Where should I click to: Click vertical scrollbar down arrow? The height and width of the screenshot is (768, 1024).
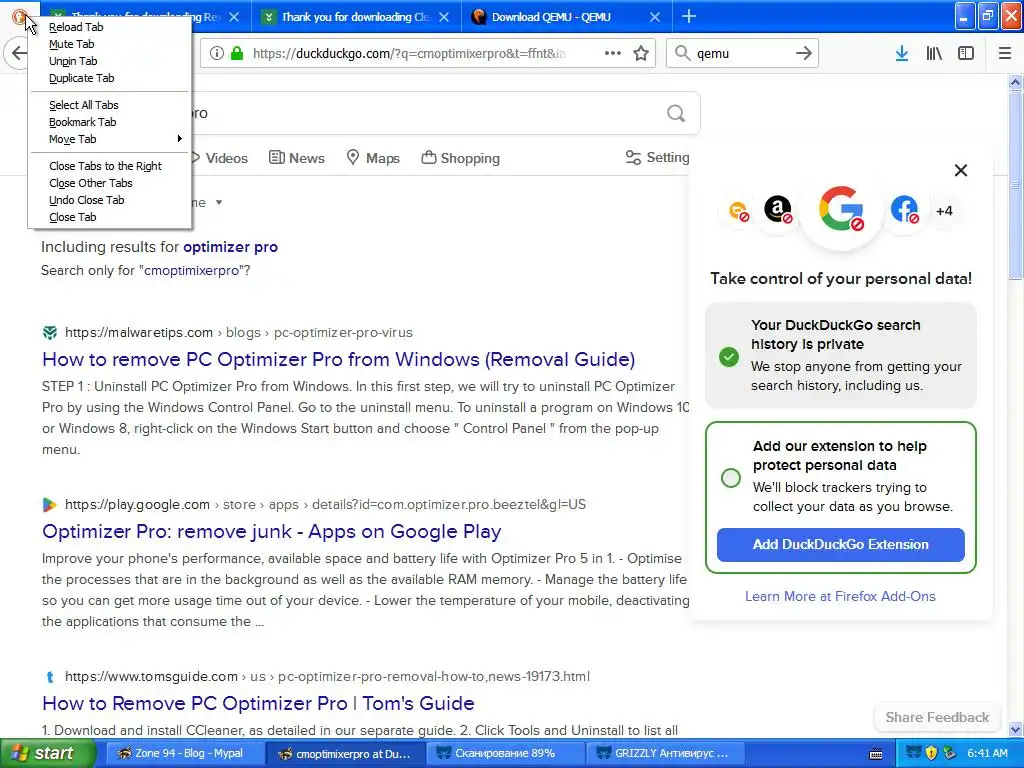1015,730
